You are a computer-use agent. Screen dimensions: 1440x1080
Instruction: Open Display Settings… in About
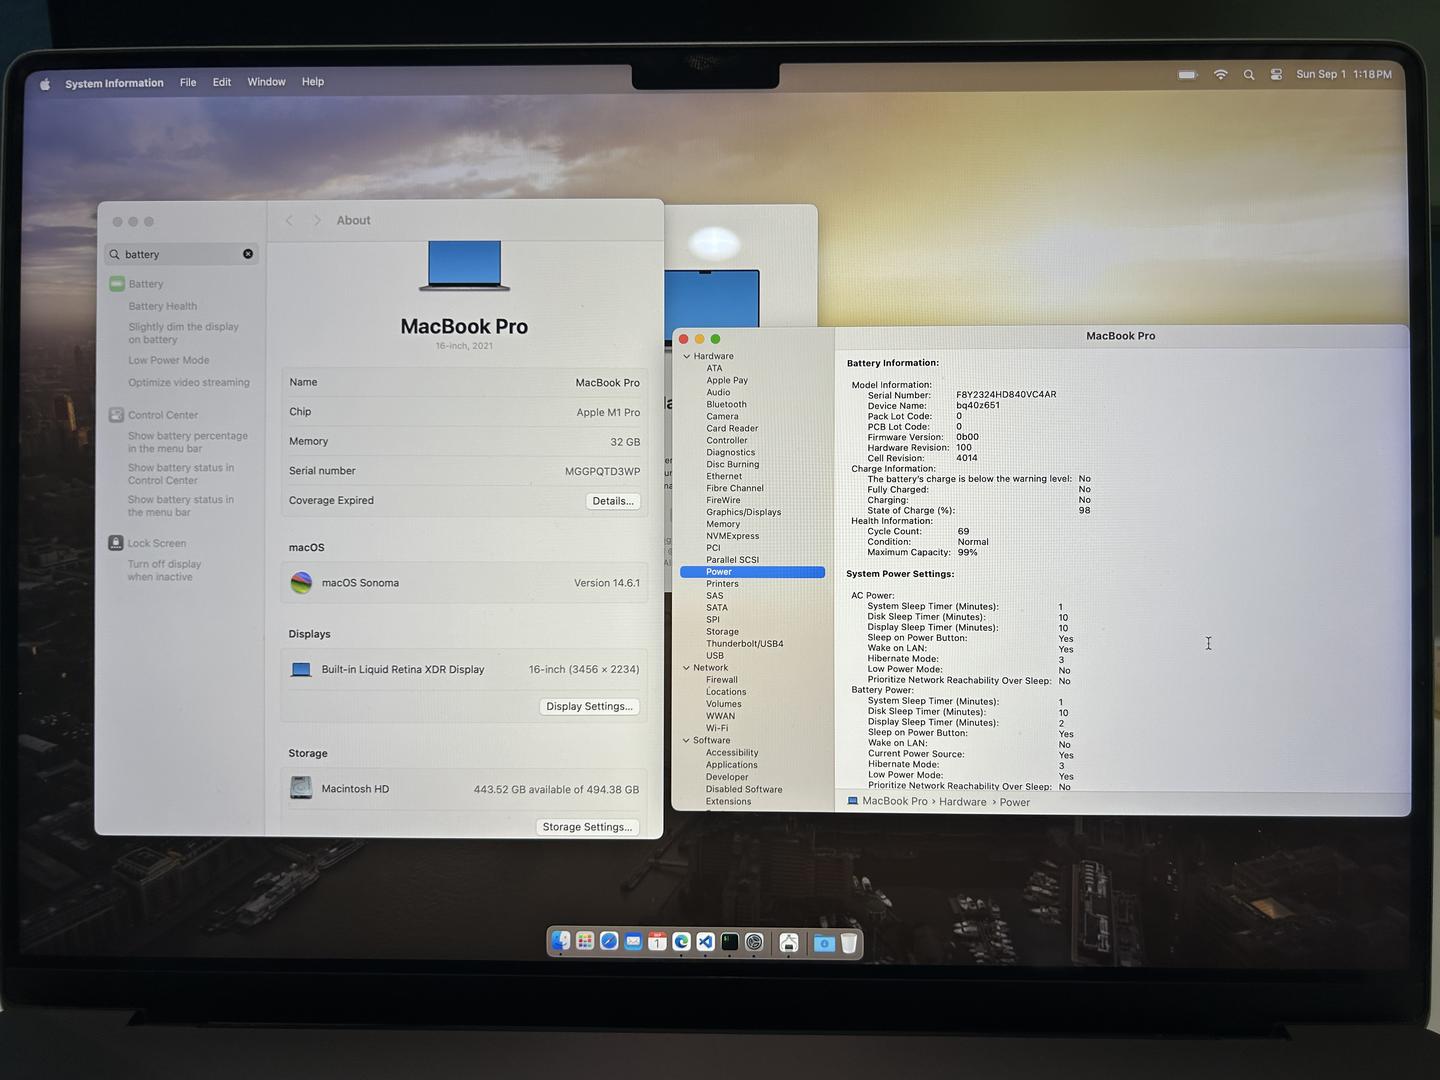click(590, 706)
